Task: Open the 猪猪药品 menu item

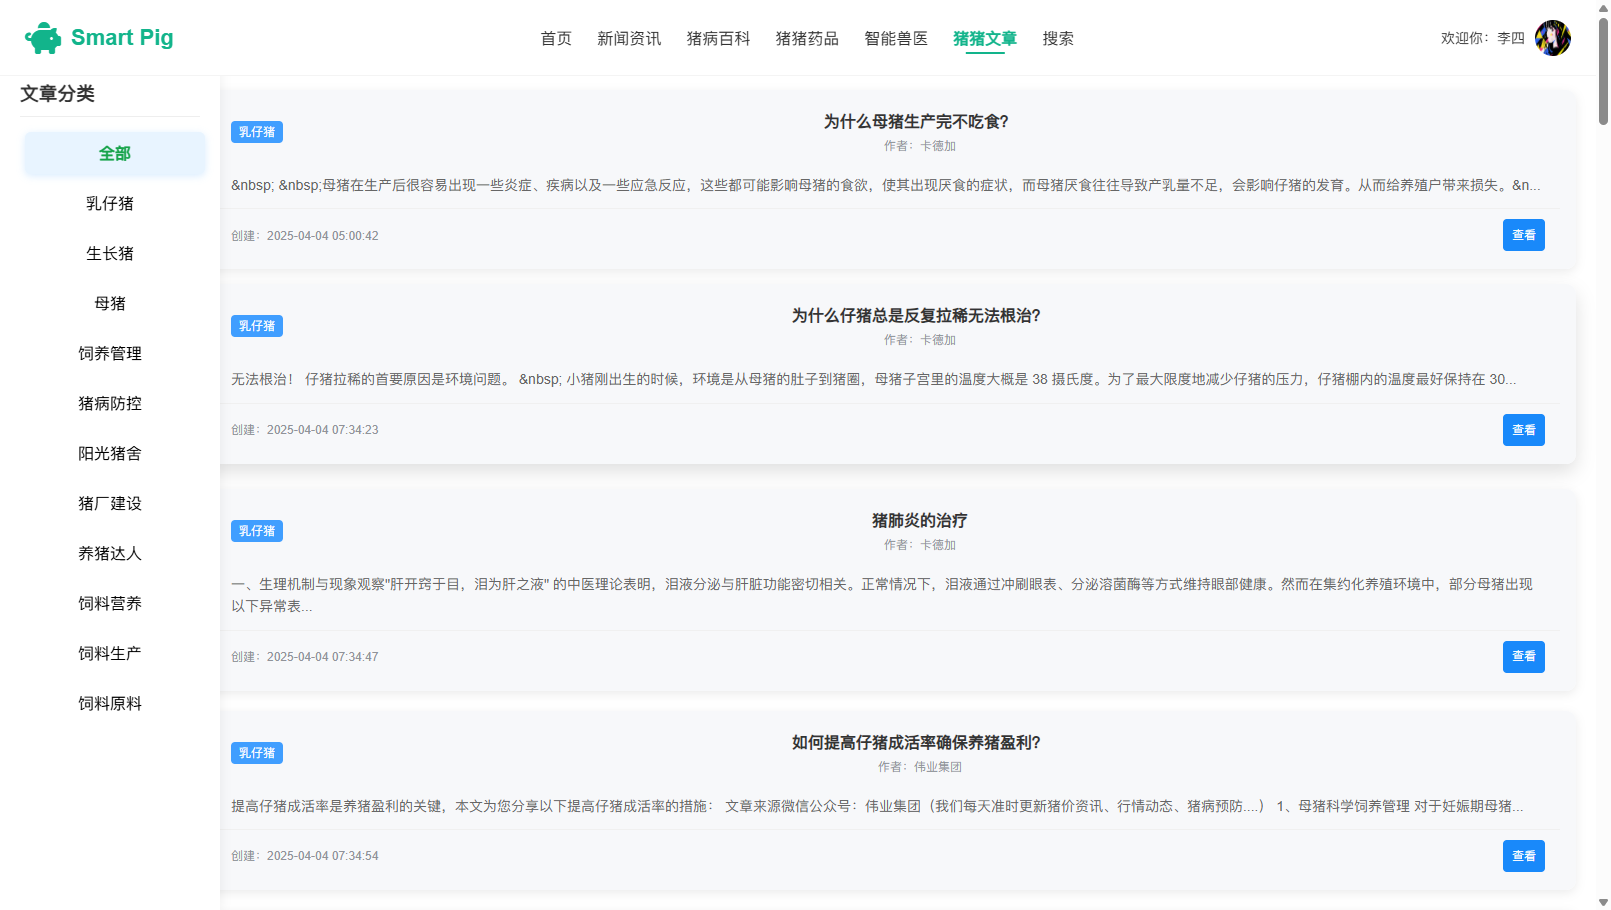Action: click(x=807, y=38)
